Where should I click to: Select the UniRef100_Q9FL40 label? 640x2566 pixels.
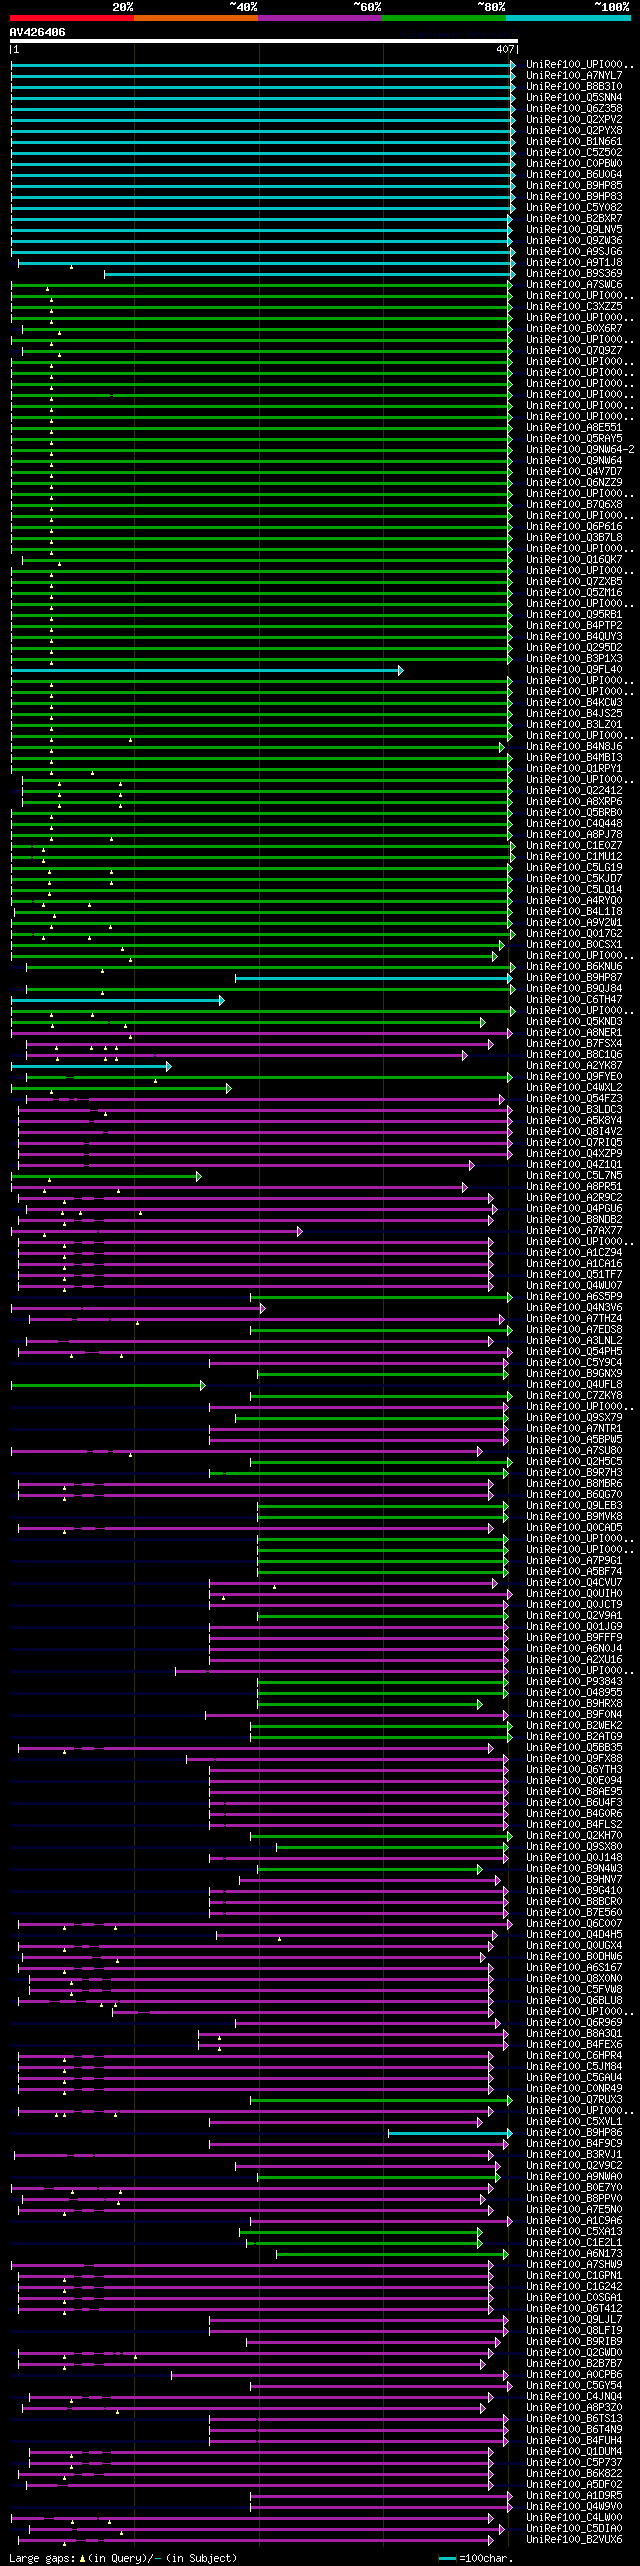574,669
